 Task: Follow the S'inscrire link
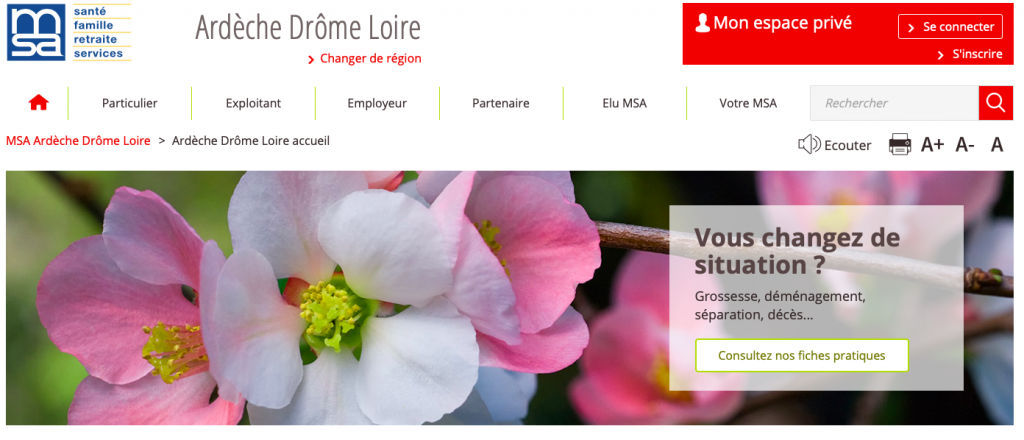(x=970, y=54)
